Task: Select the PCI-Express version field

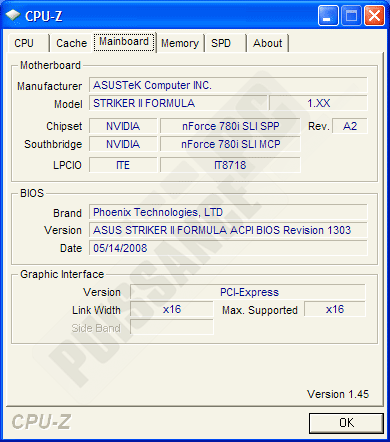Action: (248, 292)
